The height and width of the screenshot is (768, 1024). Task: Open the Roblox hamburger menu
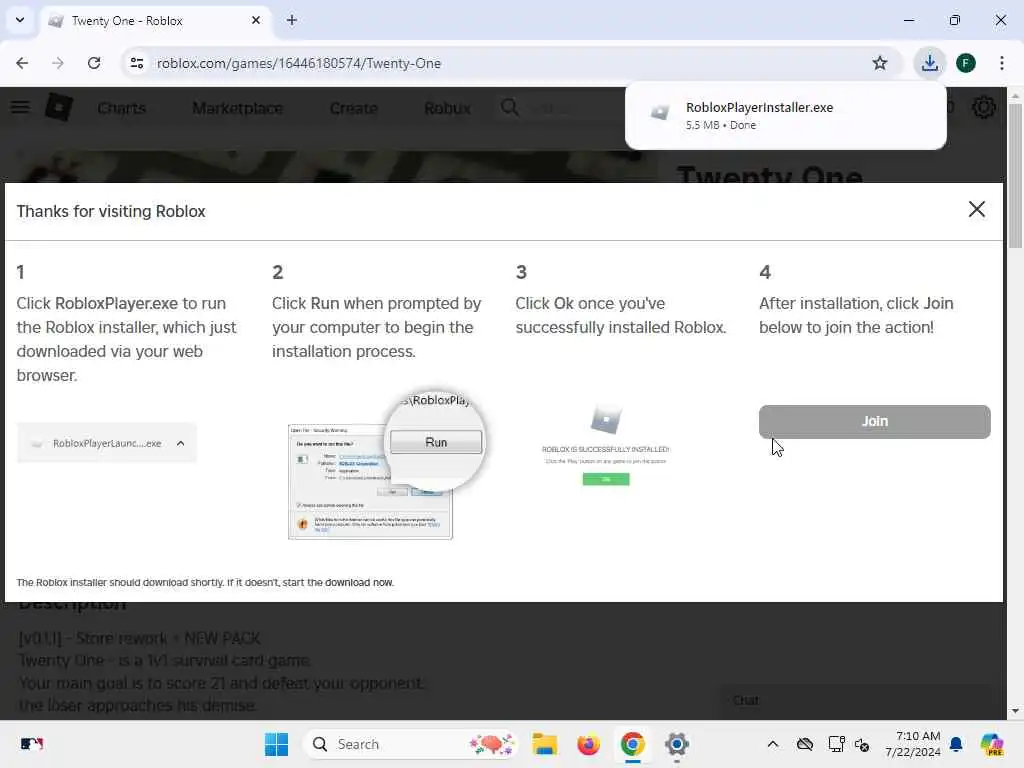point(20,106)
